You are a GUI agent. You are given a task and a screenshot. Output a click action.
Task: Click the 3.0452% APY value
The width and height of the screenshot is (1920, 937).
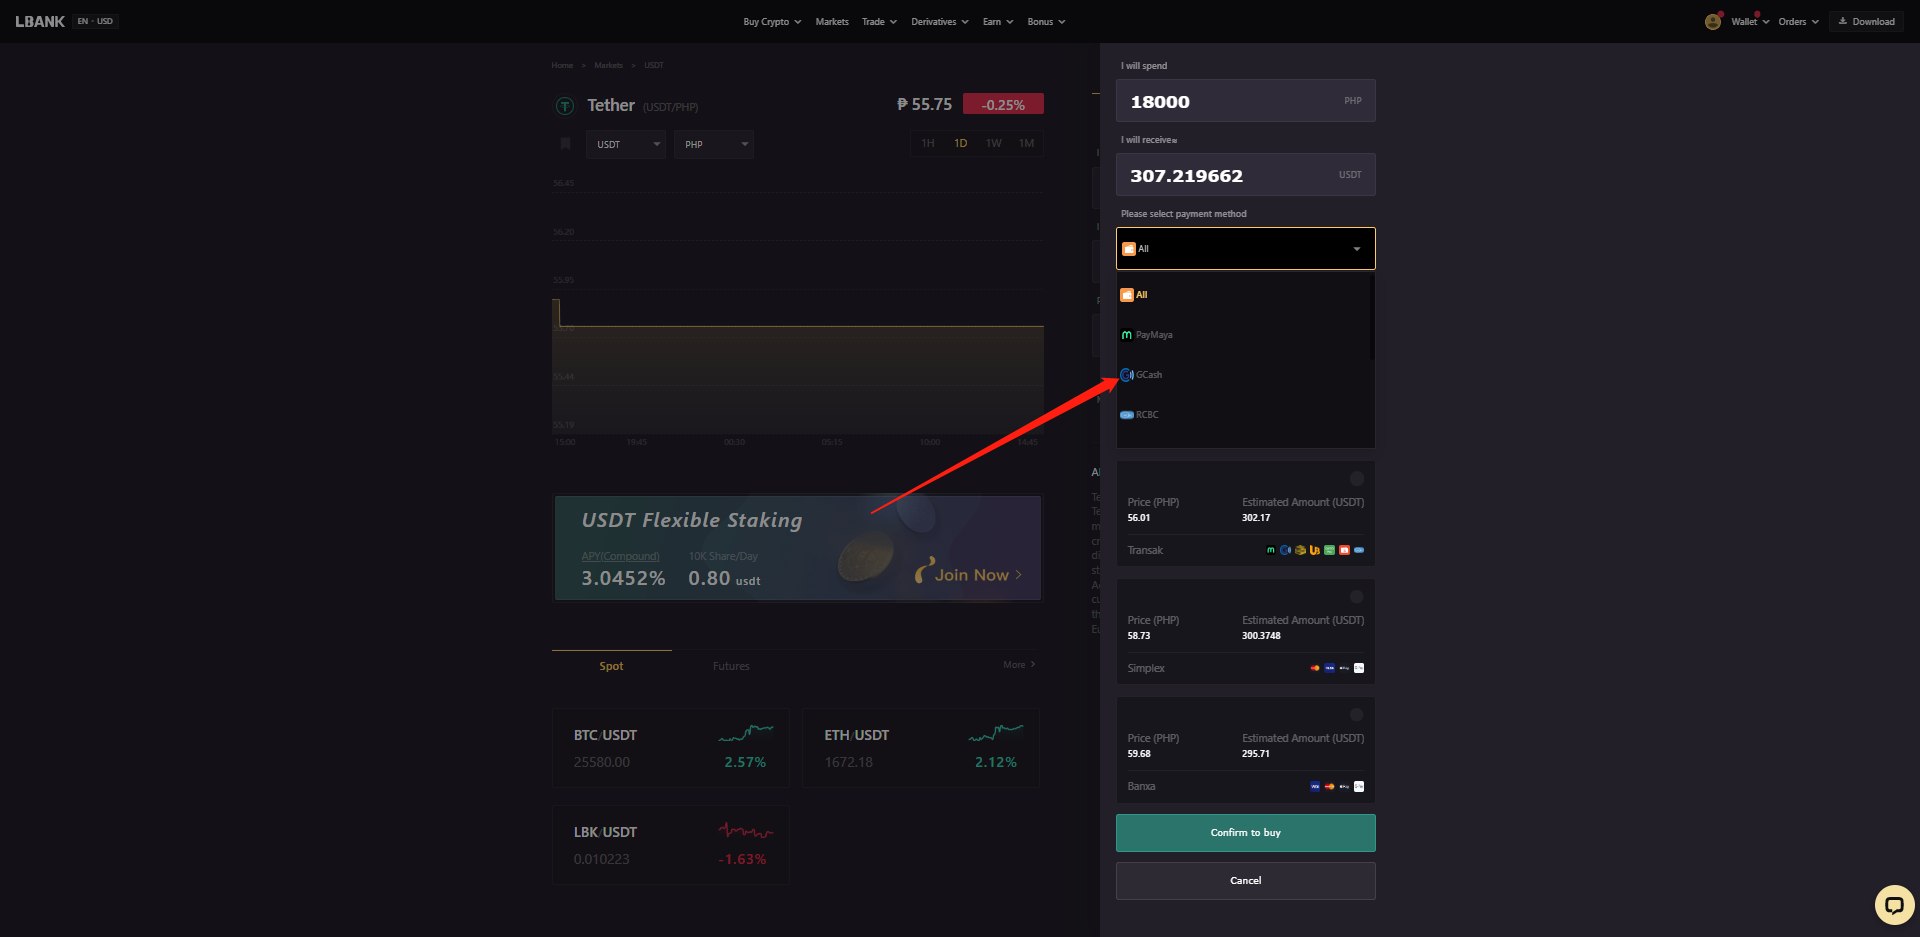click(x=623, y=578)
